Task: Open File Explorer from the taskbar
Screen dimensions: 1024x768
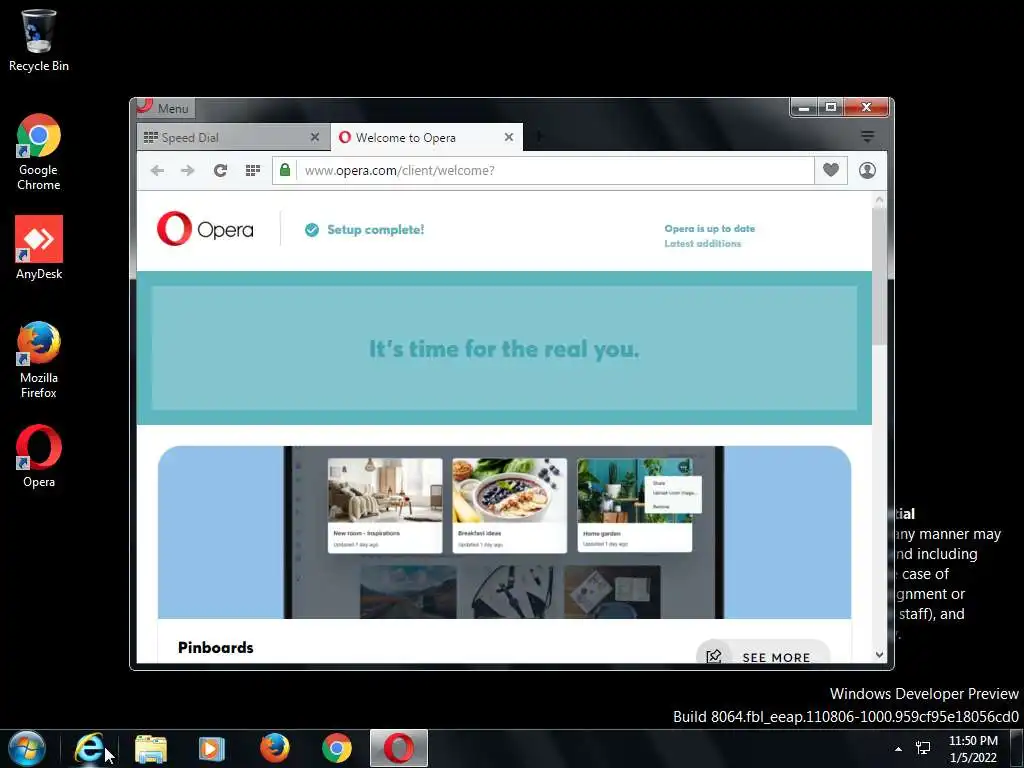Action: coord(151,748)
